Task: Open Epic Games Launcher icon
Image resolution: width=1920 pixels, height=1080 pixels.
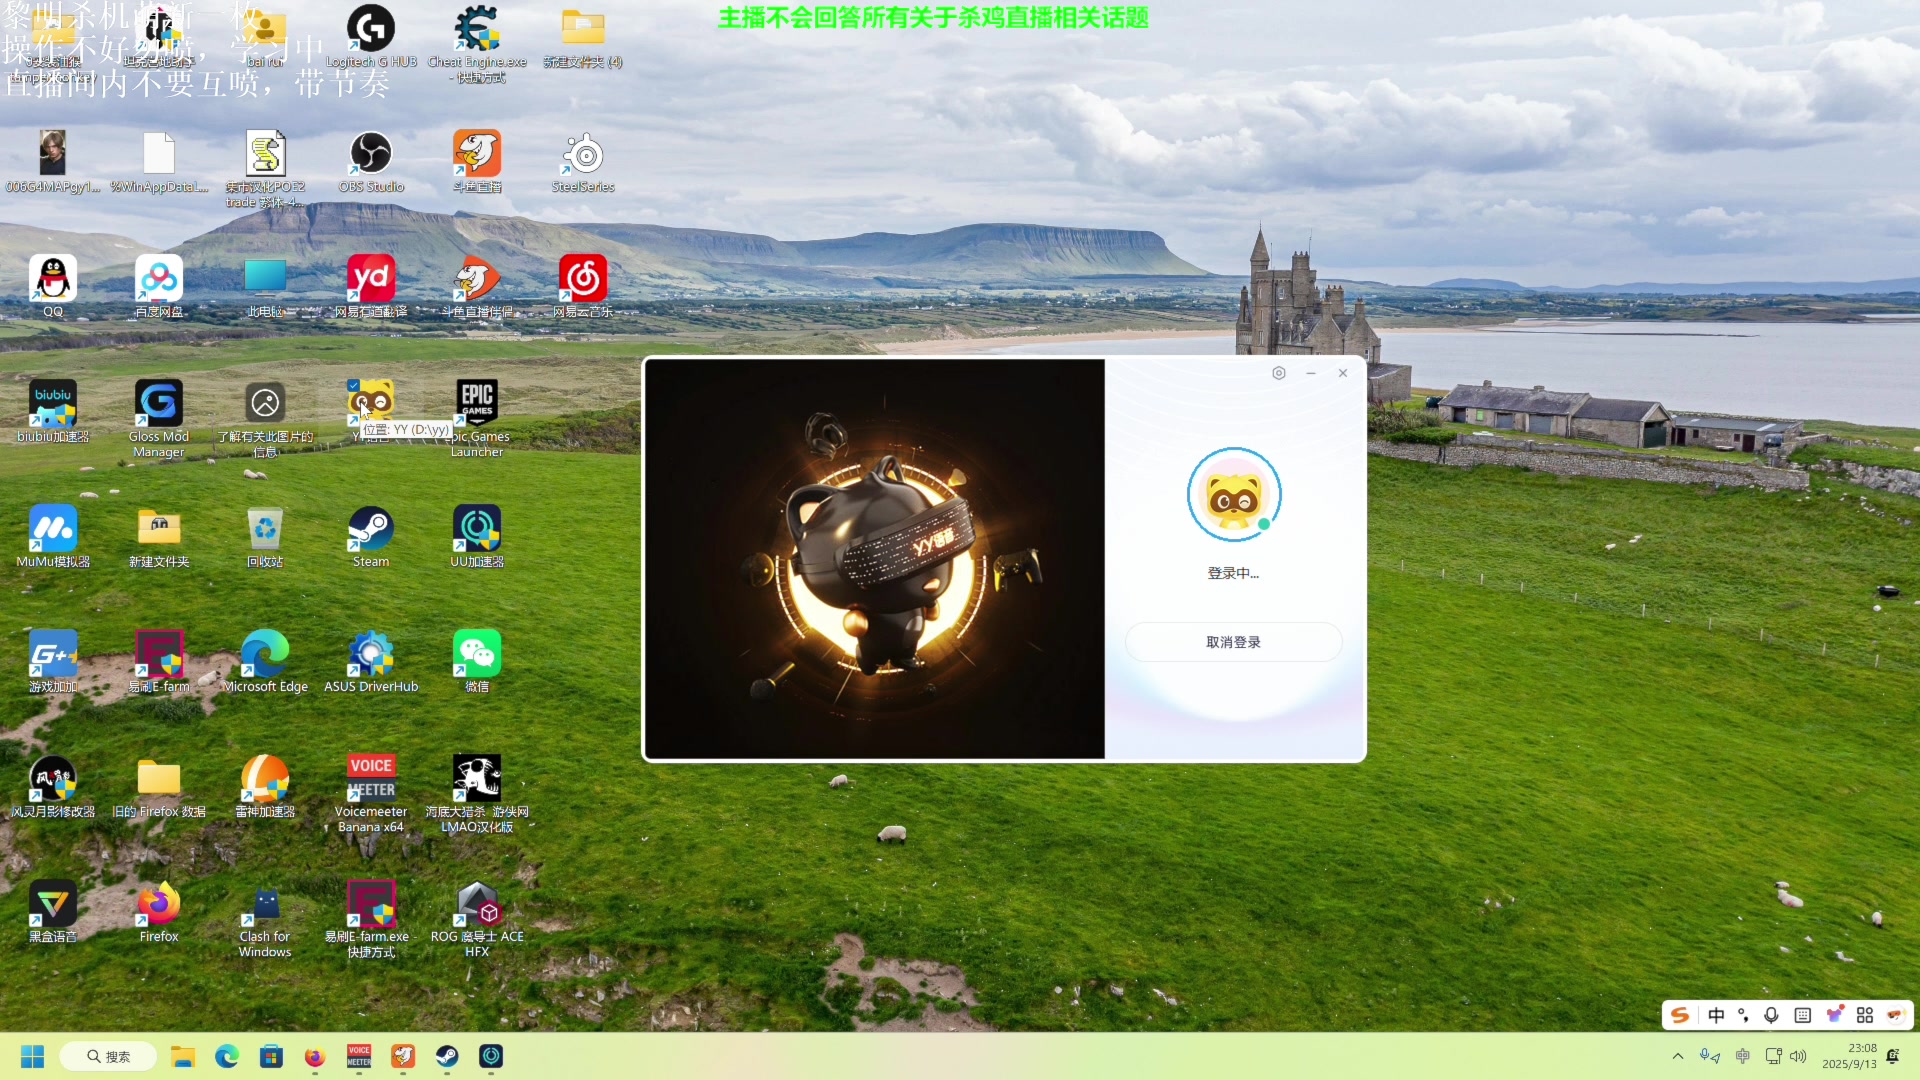Action: pyautogui.click(x=477, y=418)
